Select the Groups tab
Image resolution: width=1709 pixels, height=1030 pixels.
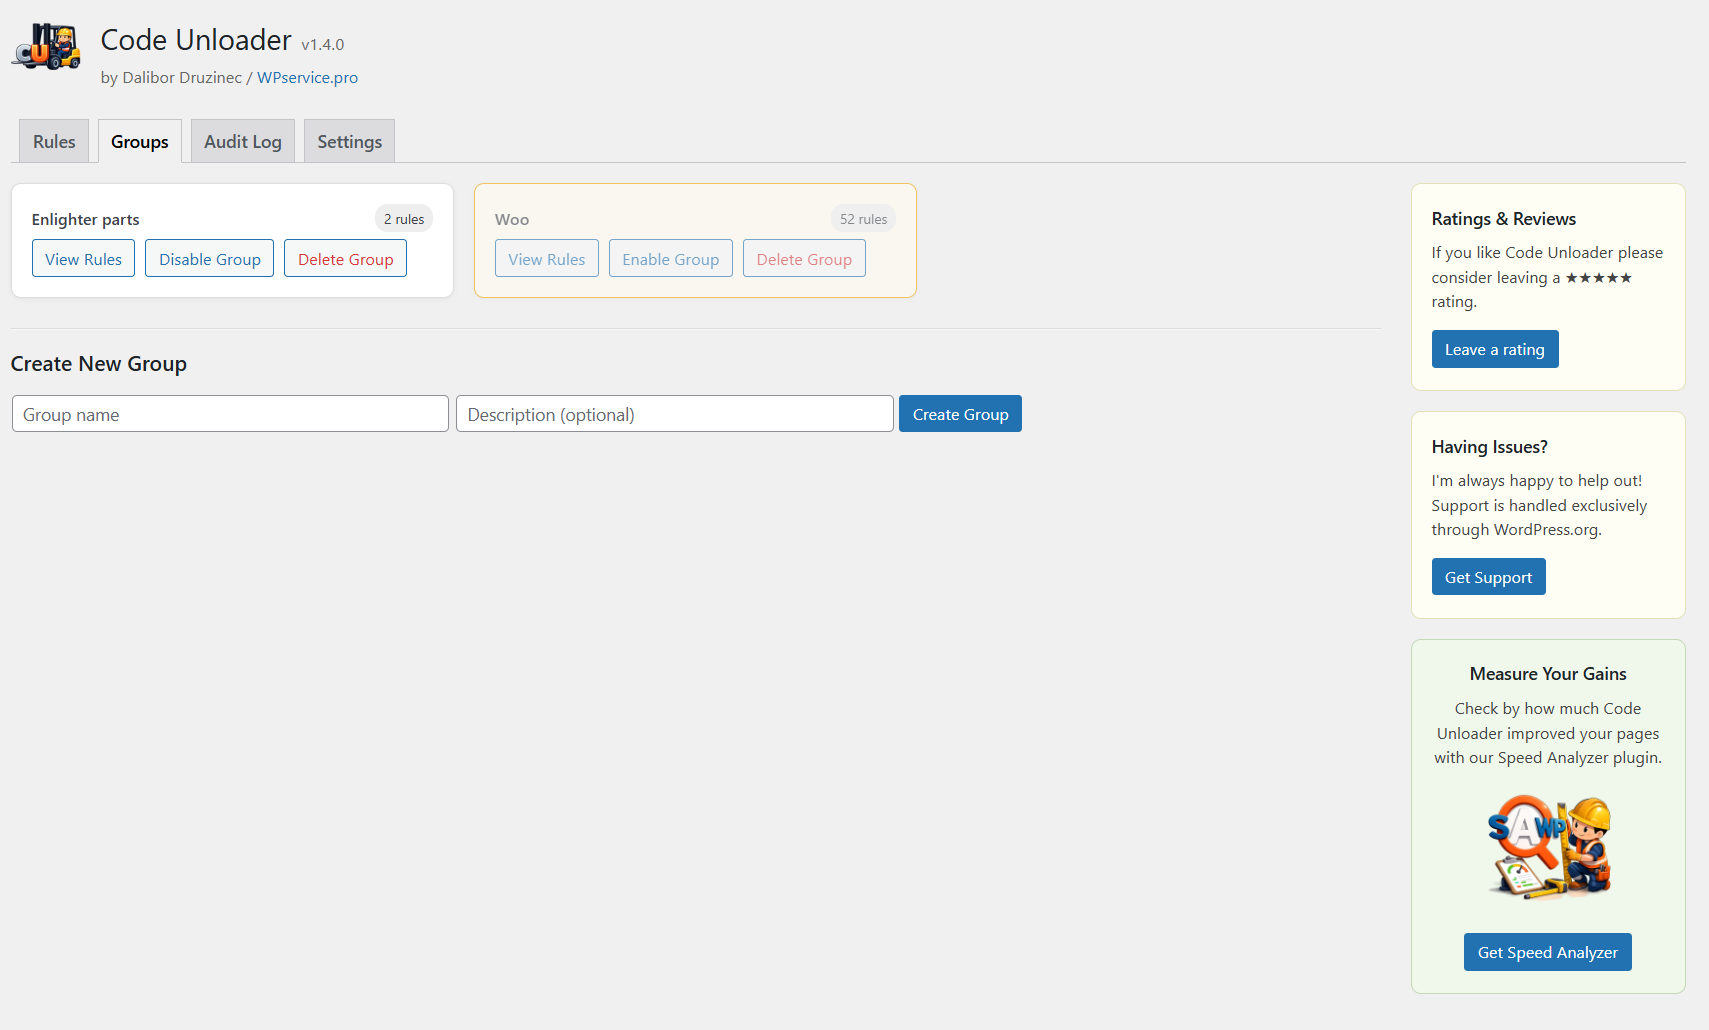coord(139,141)
